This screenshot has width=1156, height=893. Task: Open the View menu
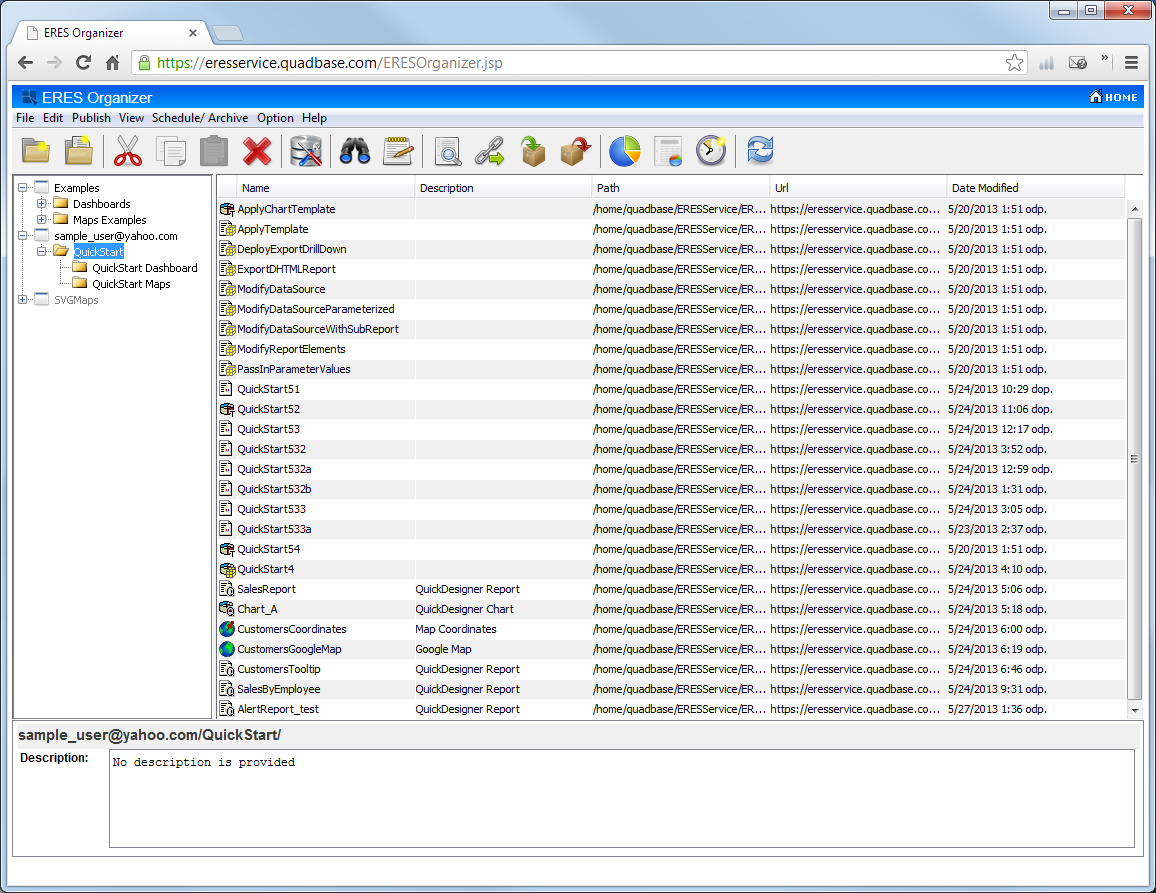(x=131, y=118)
